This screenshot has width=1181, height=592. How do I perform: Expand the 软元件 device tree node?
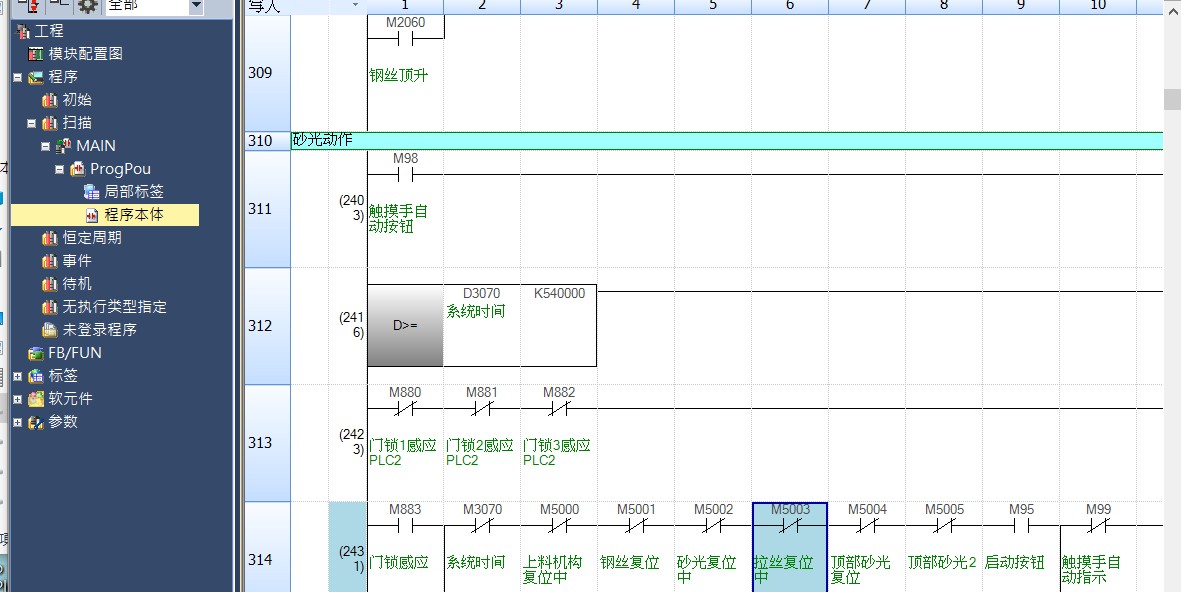(17, 399)
